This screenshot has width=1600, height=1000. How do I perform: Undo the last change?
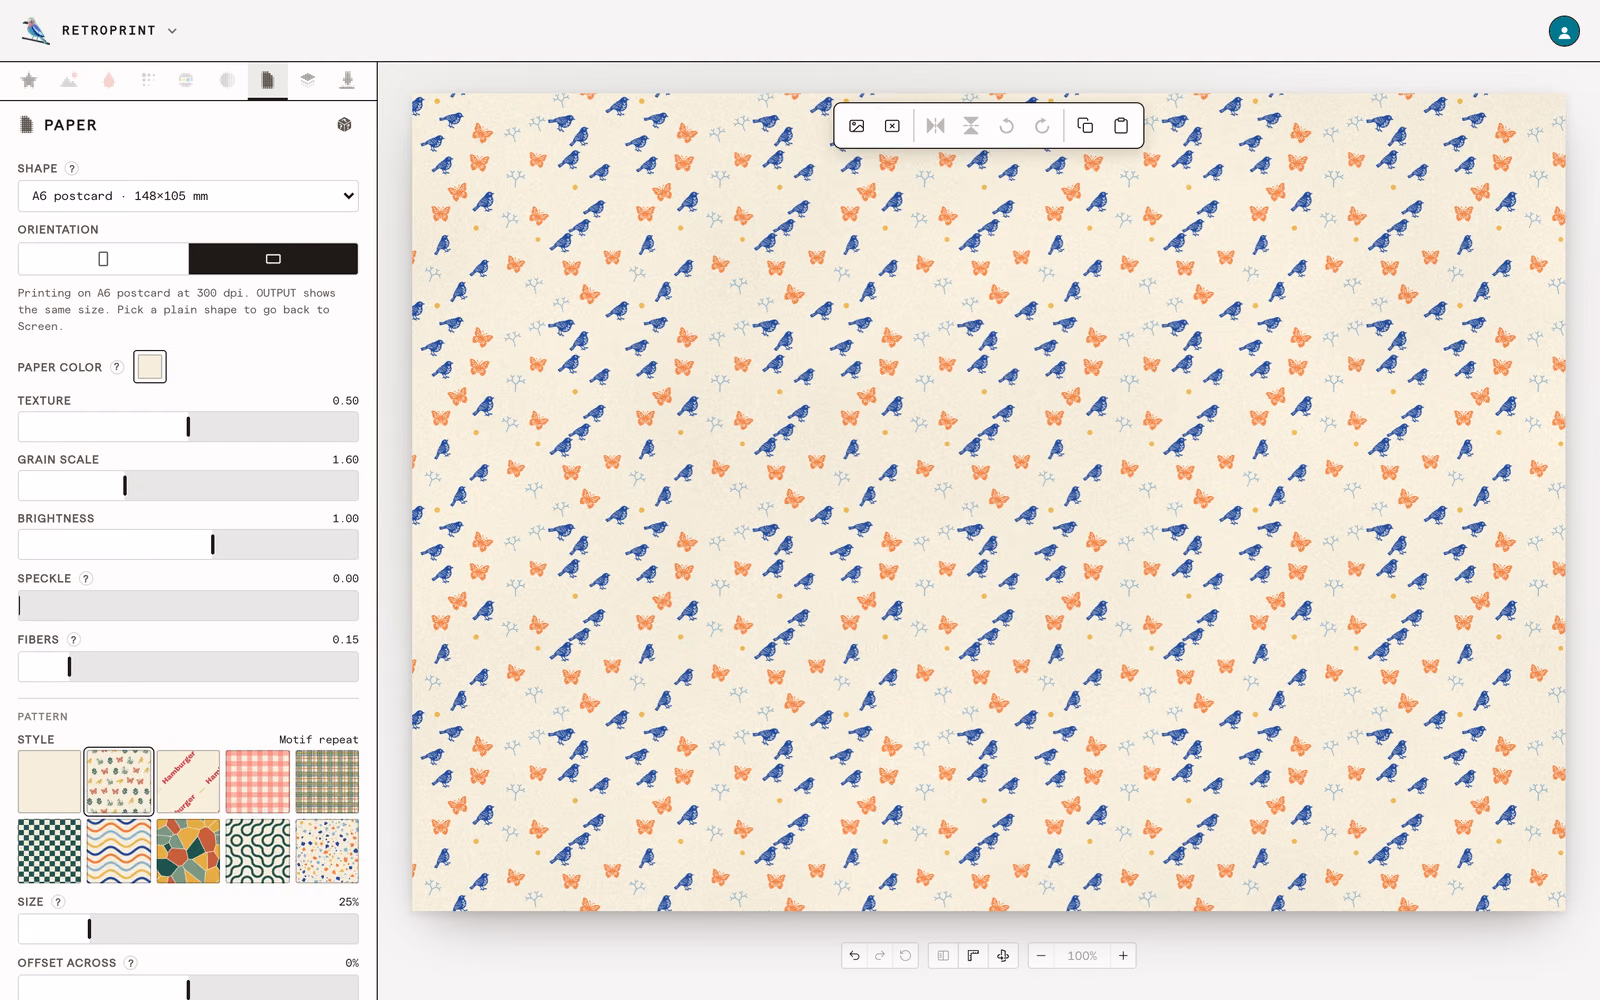coord(855,956)
